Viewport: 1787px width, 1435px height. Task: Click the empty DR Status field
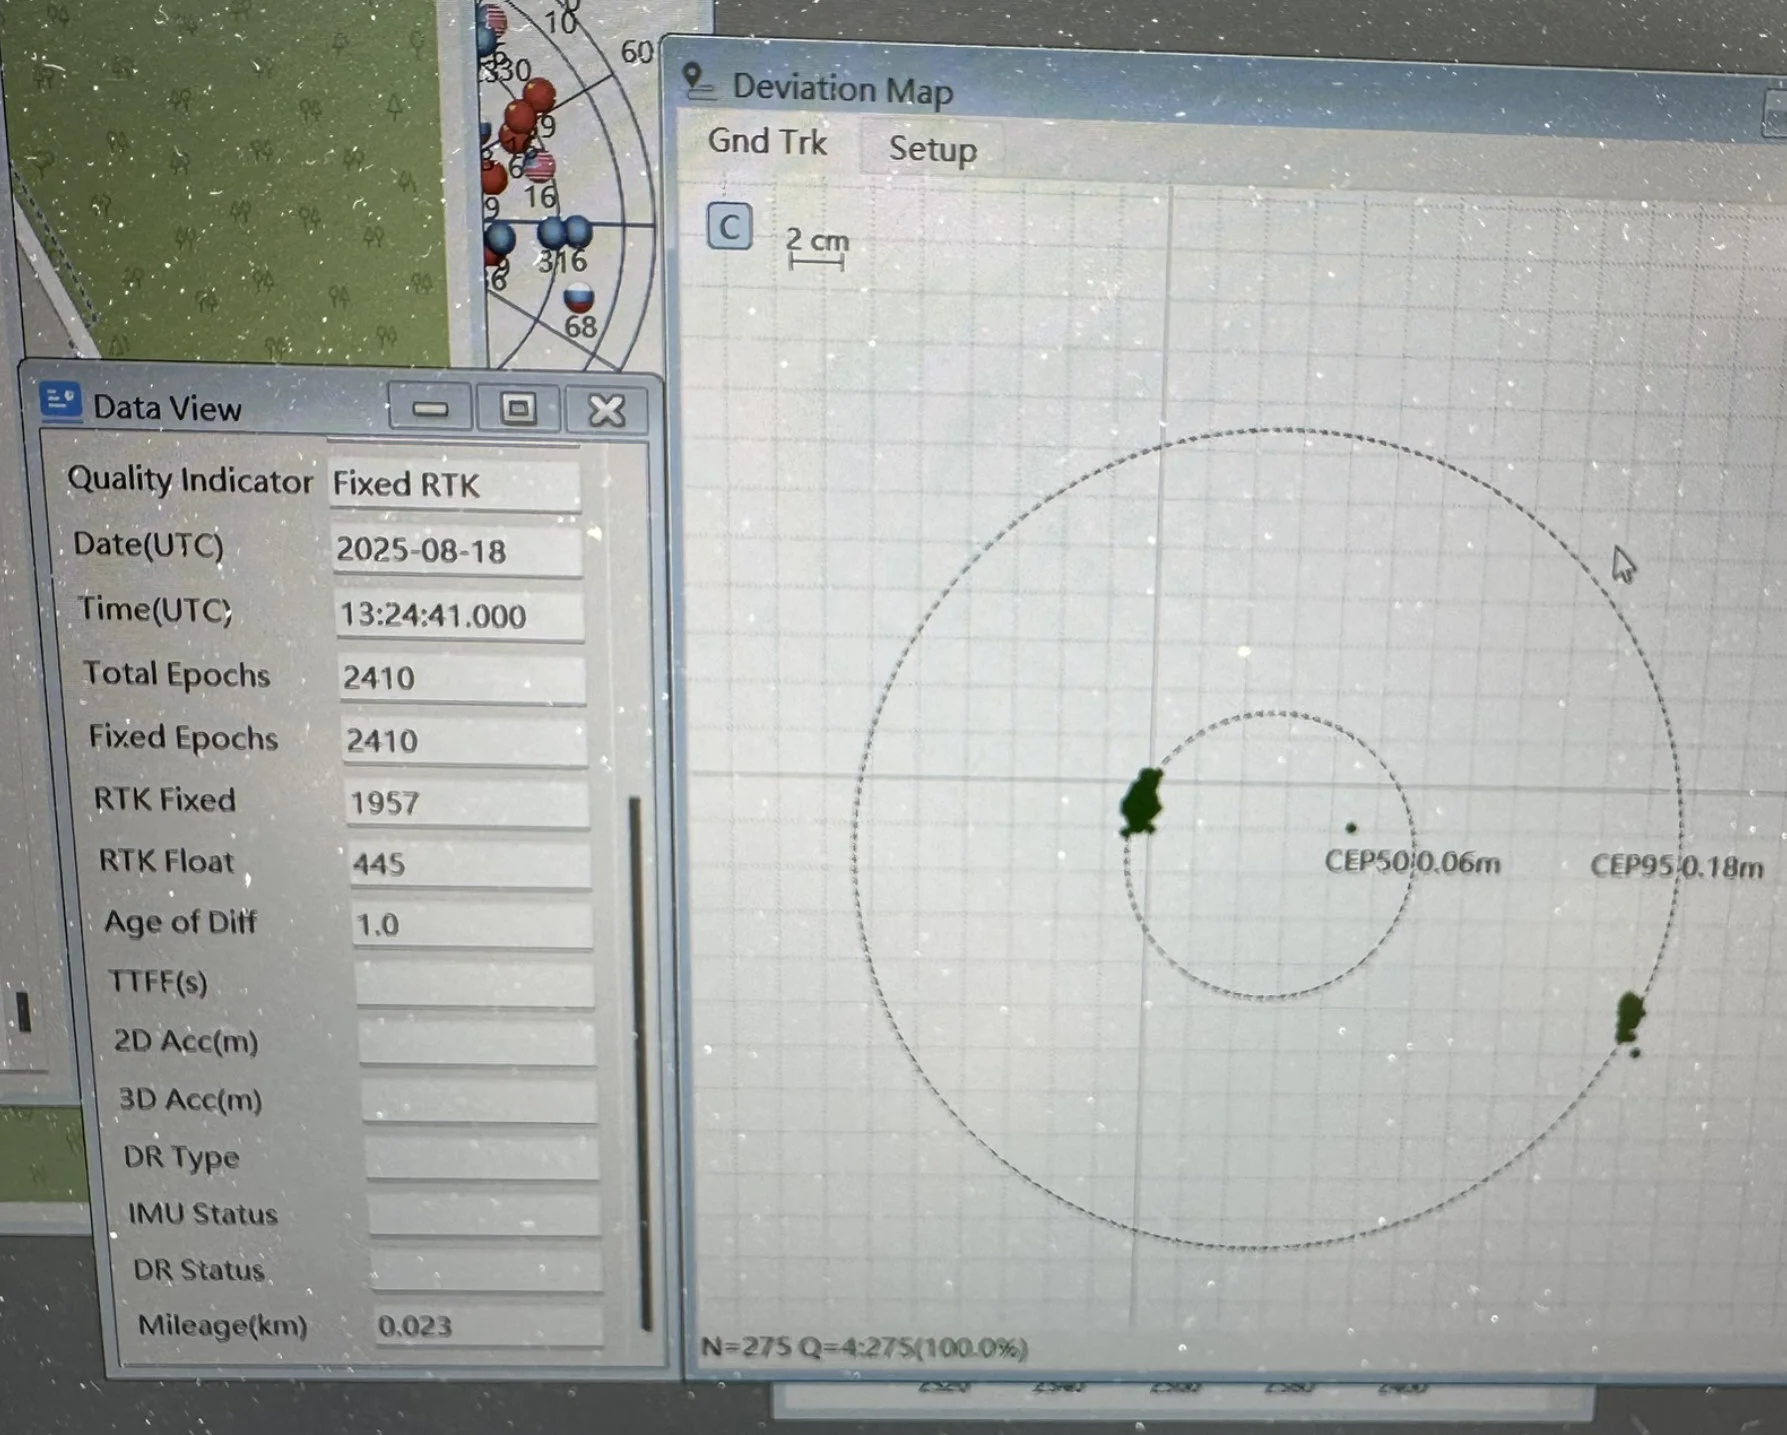click(487, 1270)
